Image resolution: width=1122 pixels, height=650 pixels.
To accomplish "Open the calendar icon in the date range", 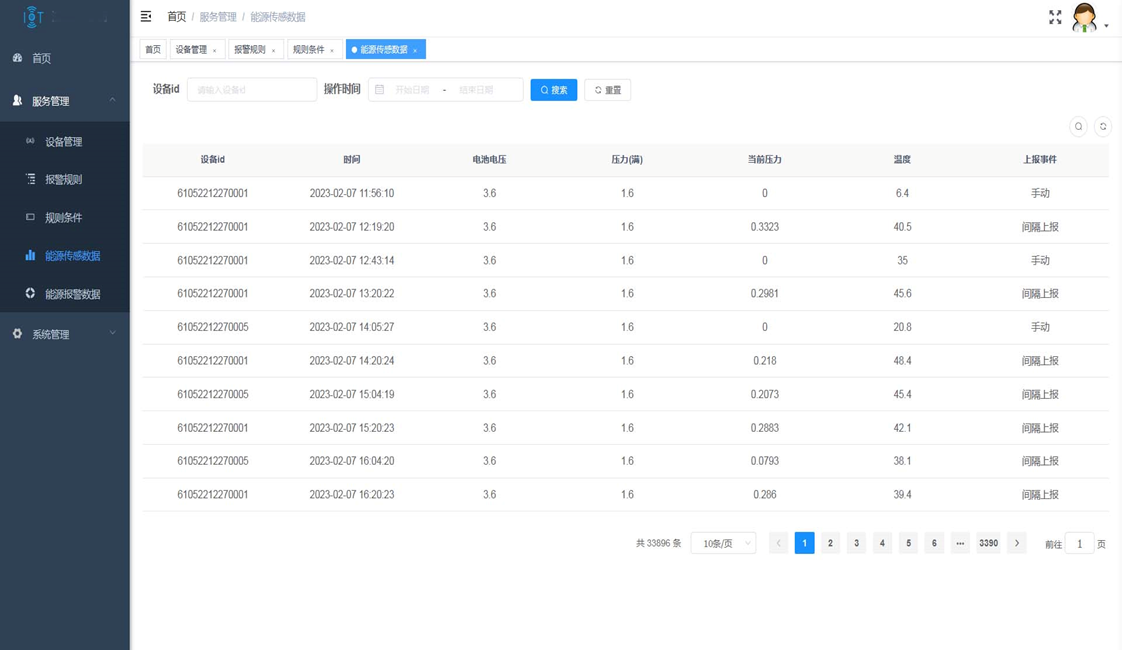I will (x=380, y=90).
